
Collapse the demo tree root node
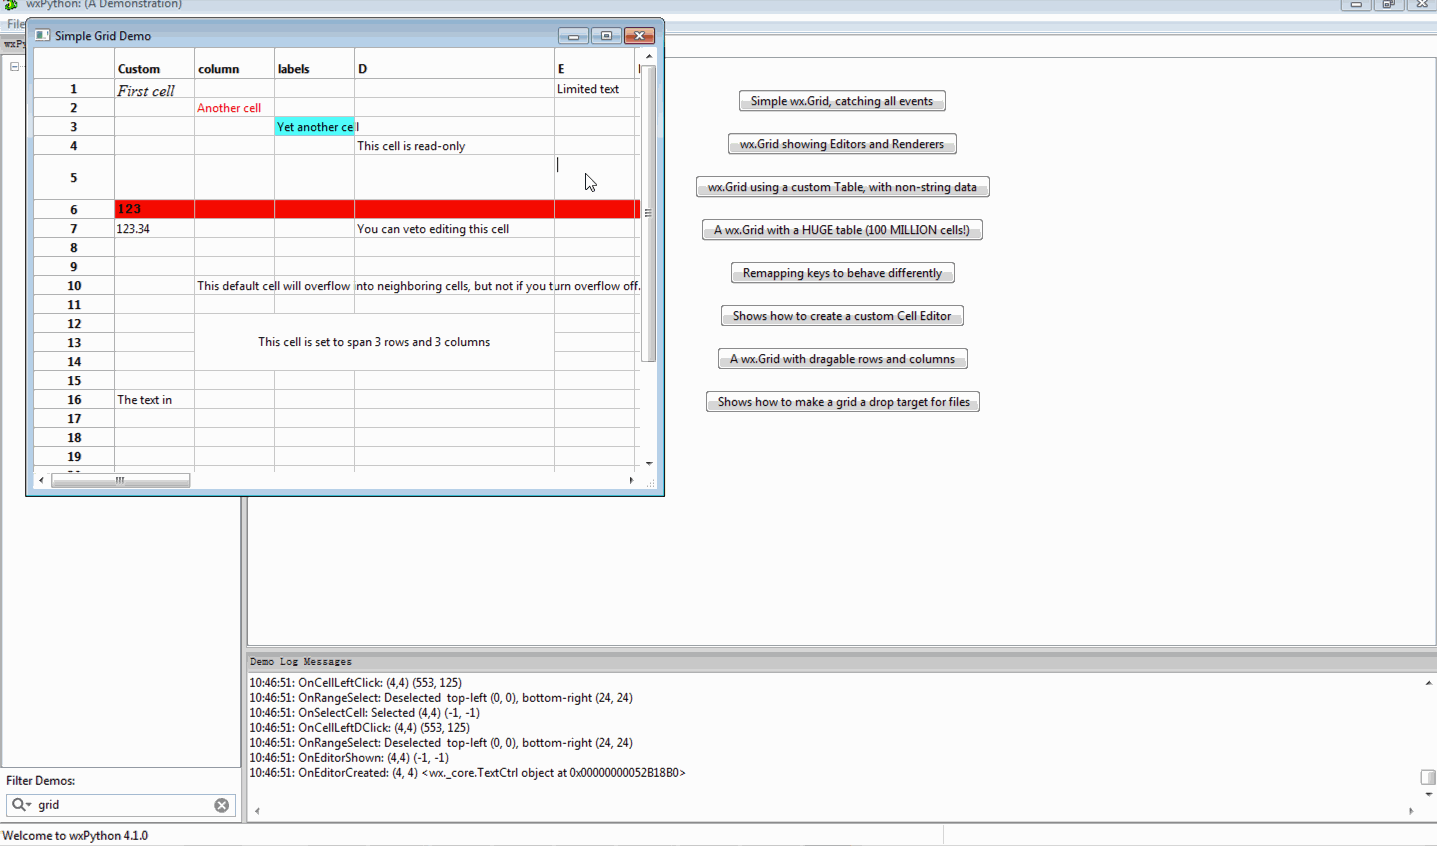pos(14,66)
